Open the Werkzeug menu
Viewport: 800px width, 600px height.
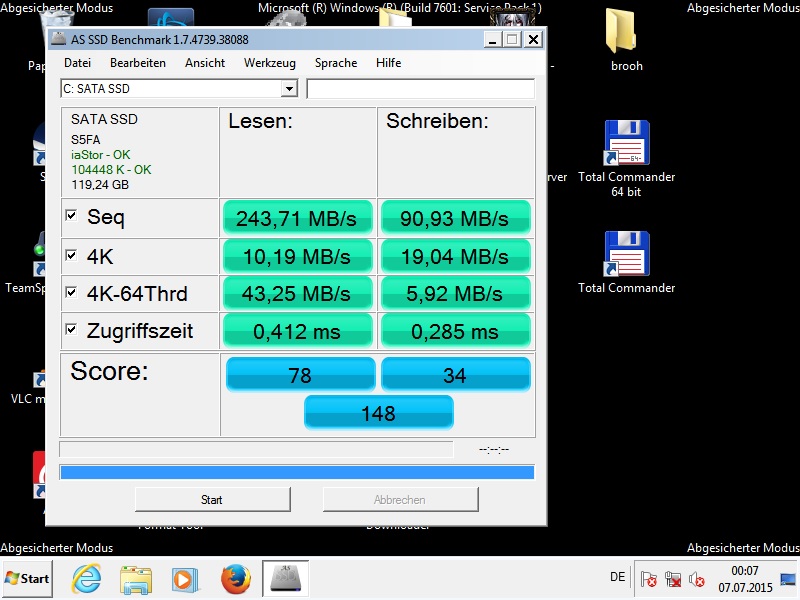(x=270, y=63)
